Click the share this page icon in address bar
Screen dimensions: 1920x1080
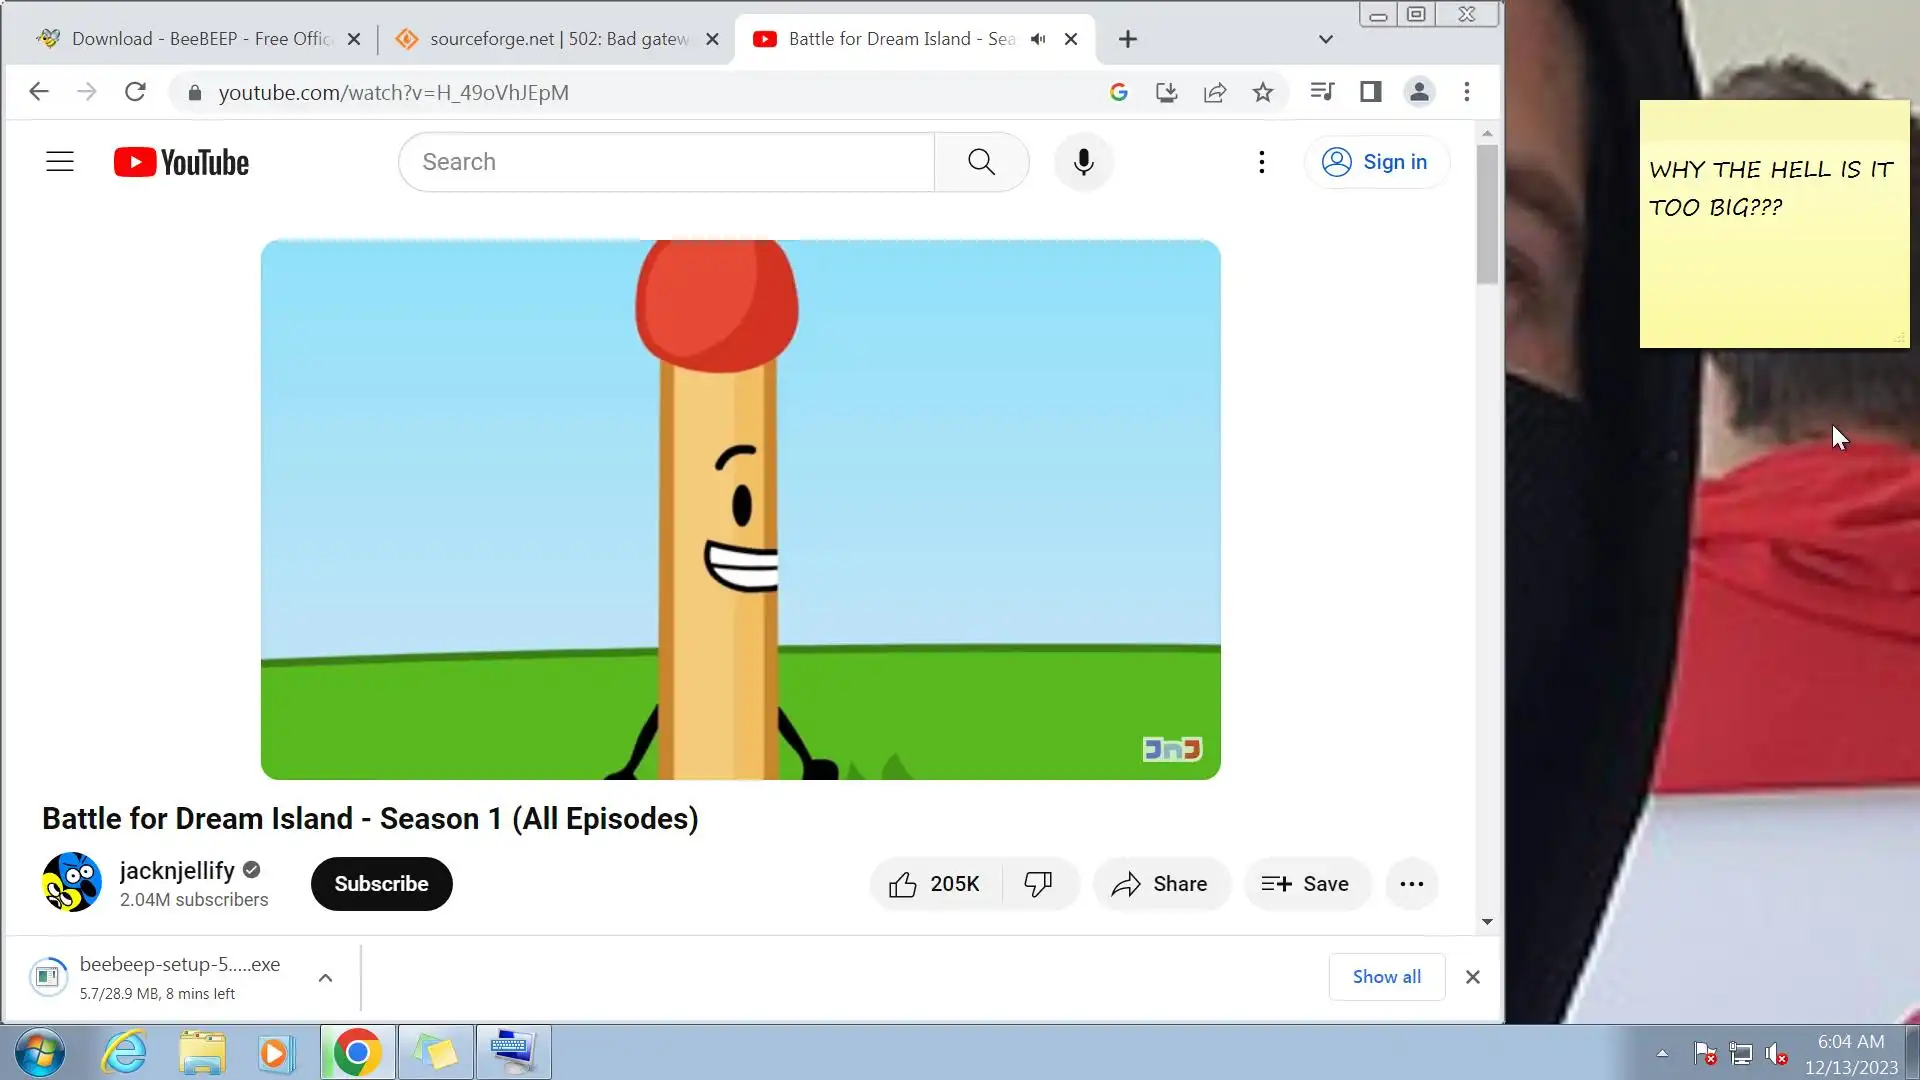point(1215,92)
